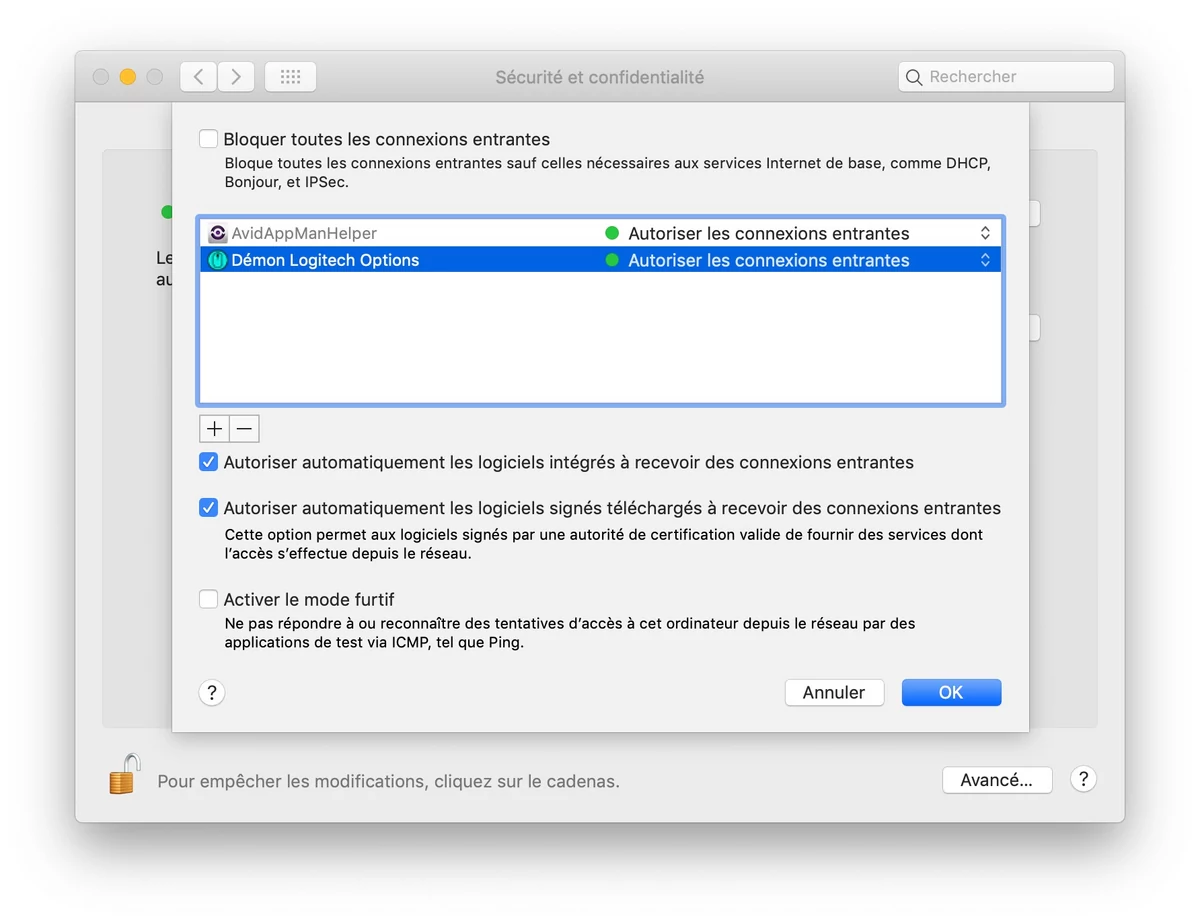
Task: Click the Annuler button
Action: 834,693
